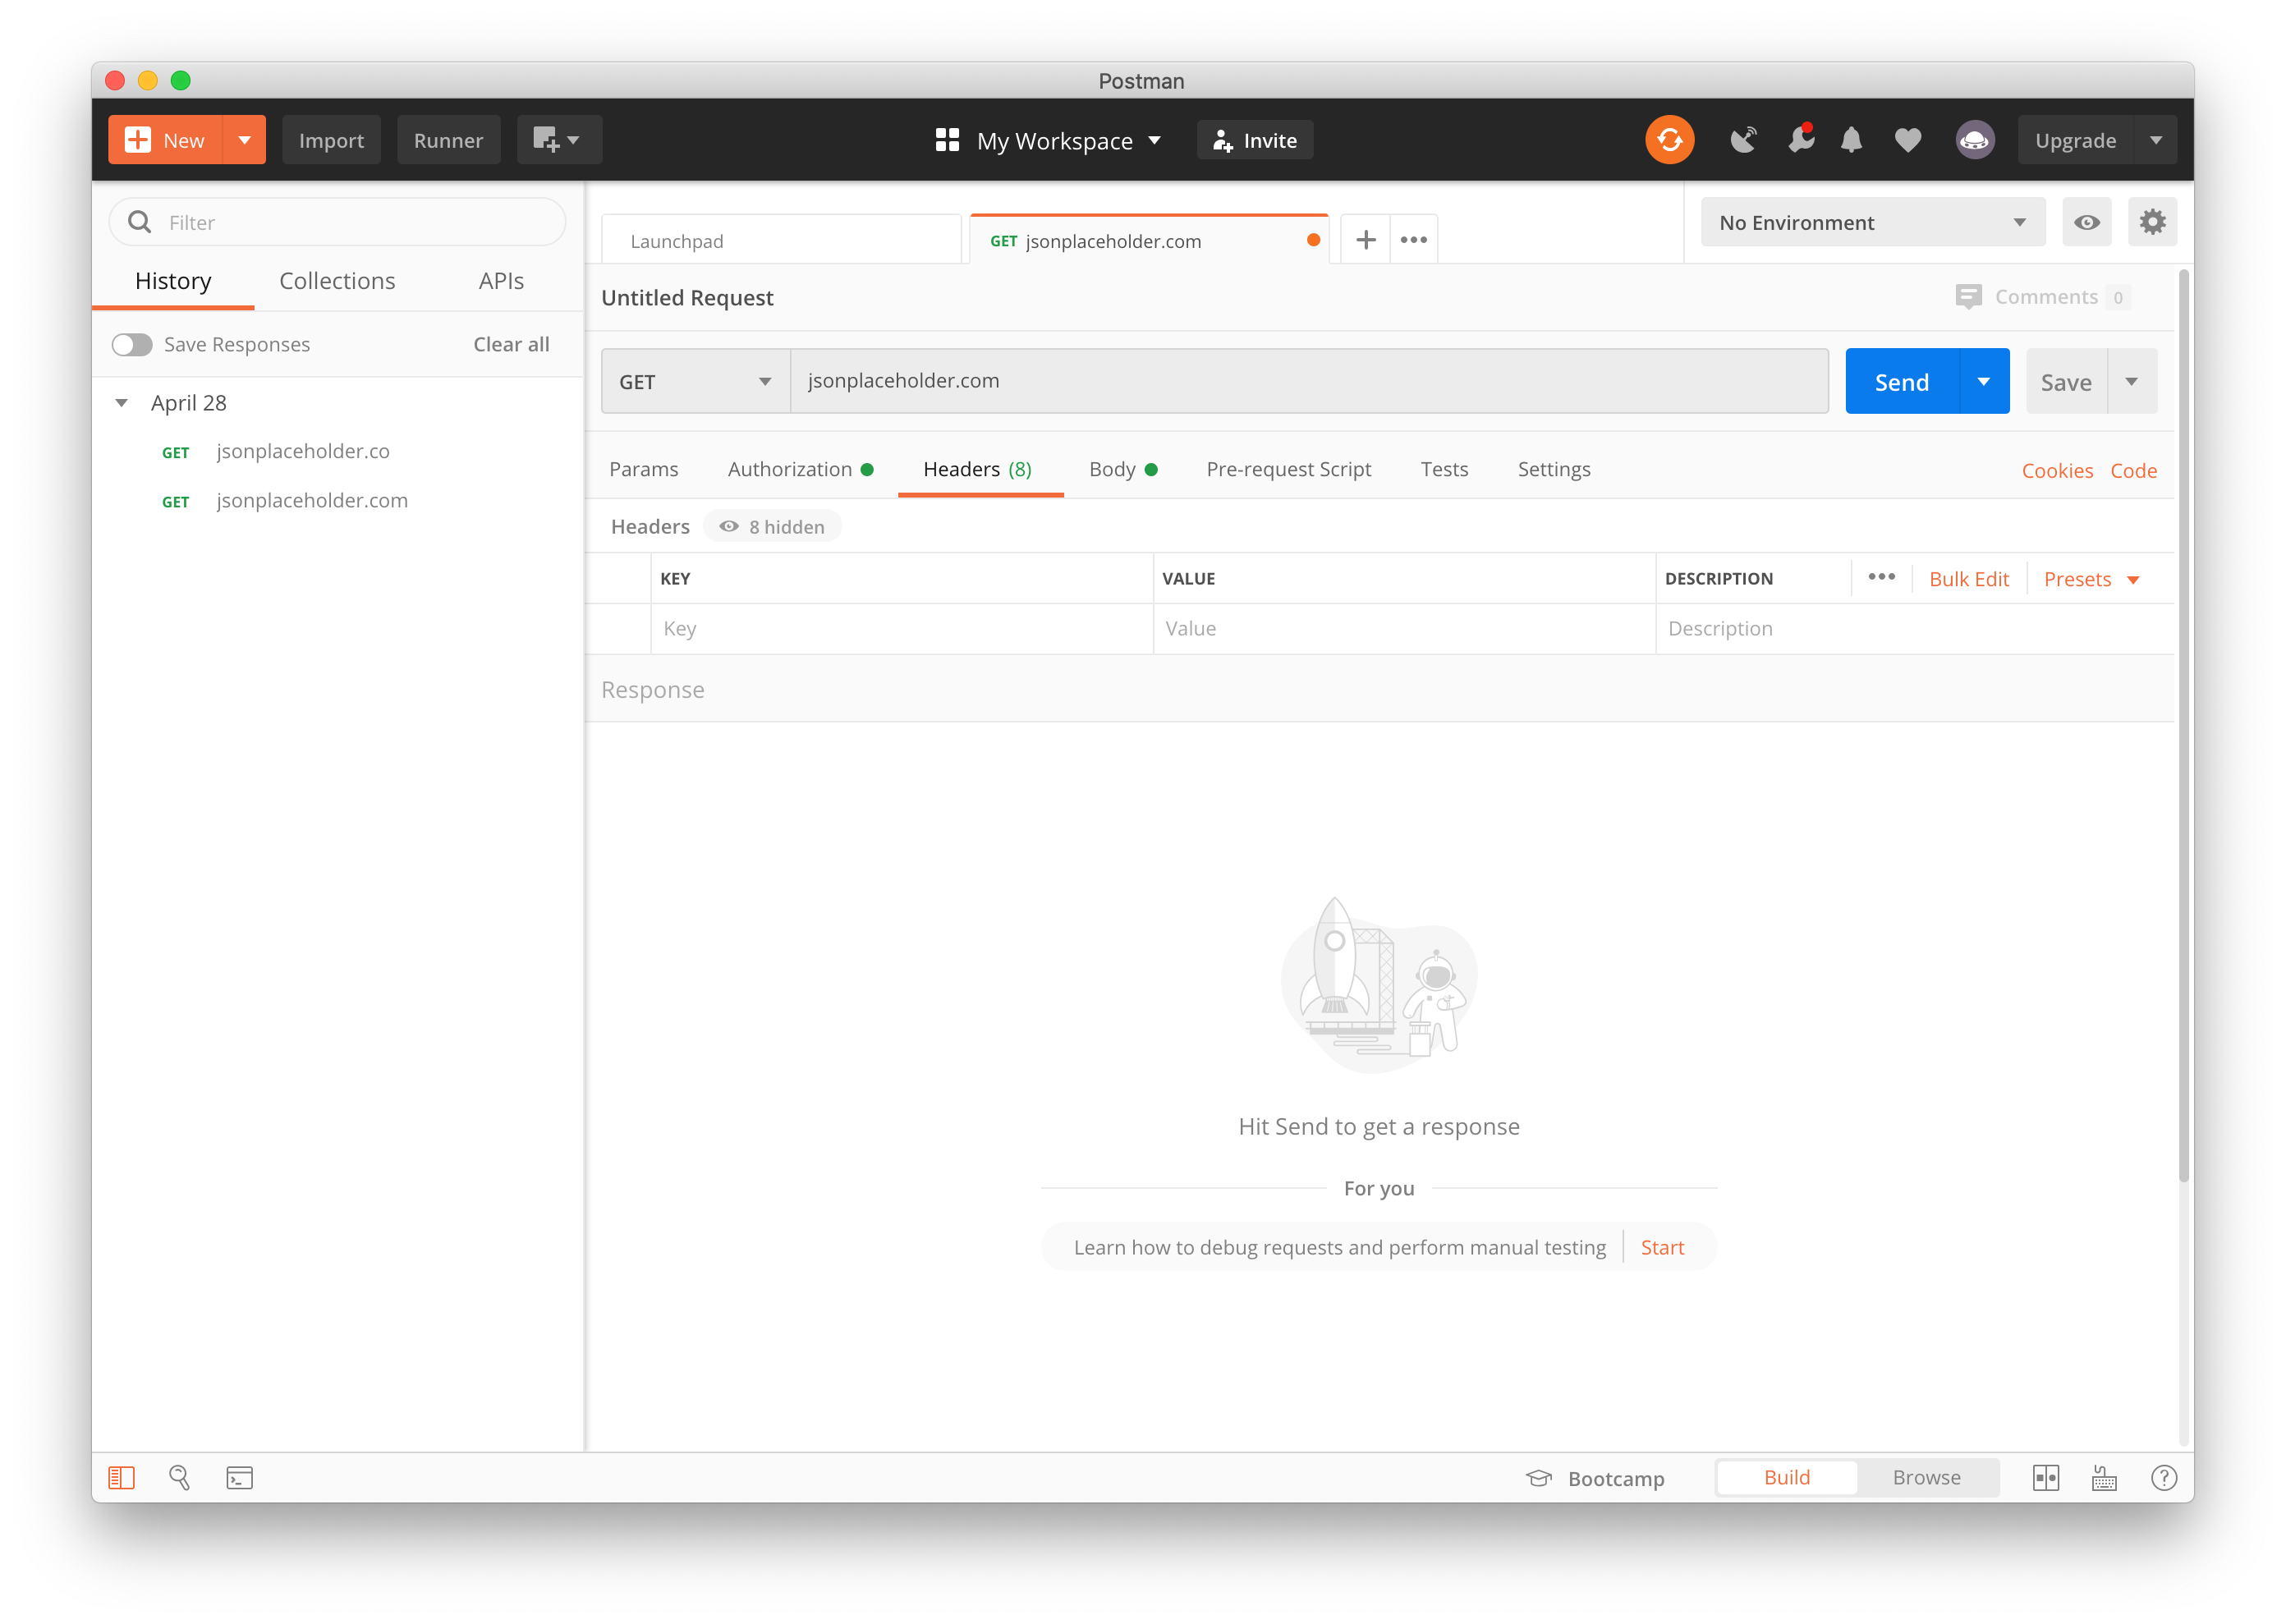Expand the HTTP method GET dropdown
Screen dimensions: 2286x1624
coord(694,382)
